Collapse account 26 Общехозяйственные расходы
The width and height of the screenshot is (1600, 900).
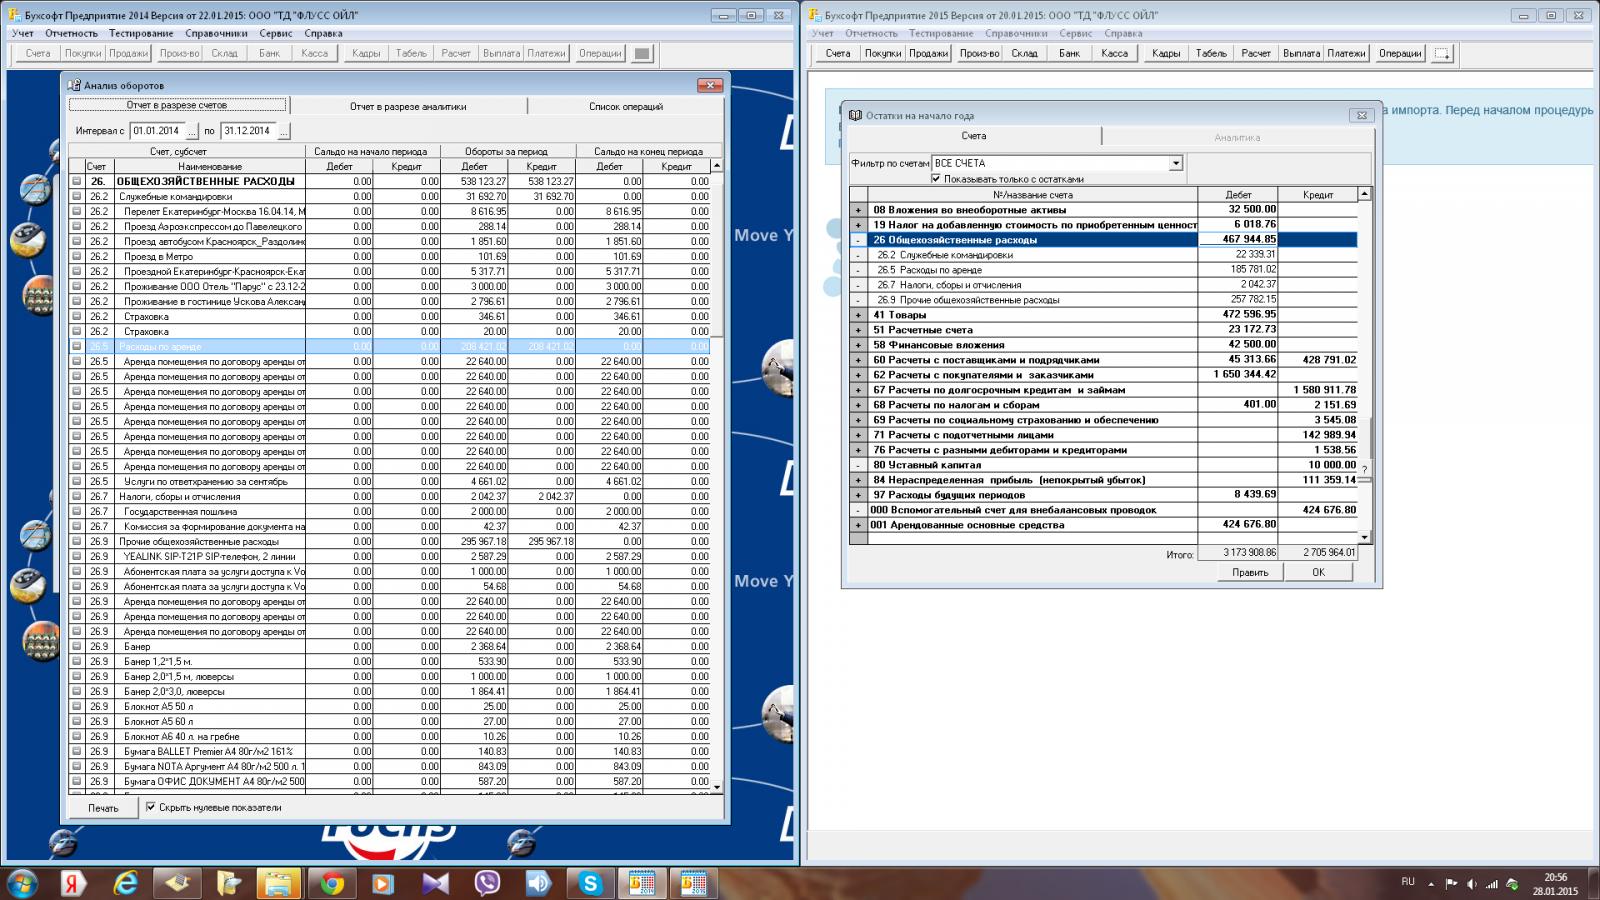point(858,240)
